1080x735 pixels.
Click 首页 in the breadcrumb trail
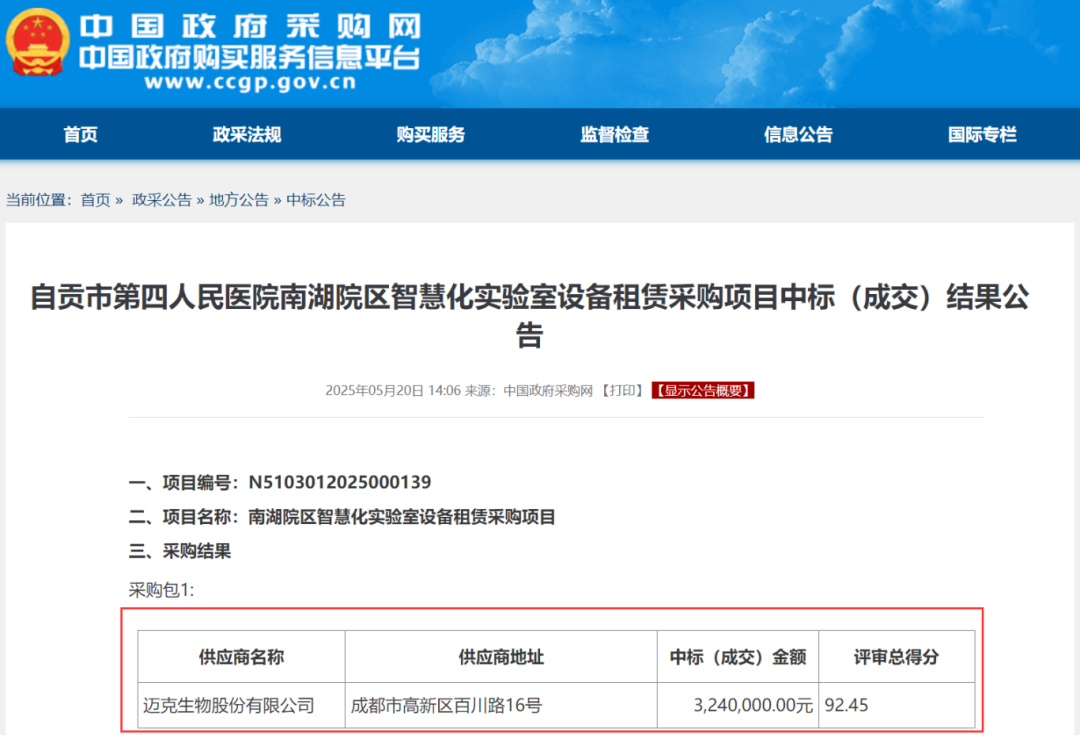point(95,200)
